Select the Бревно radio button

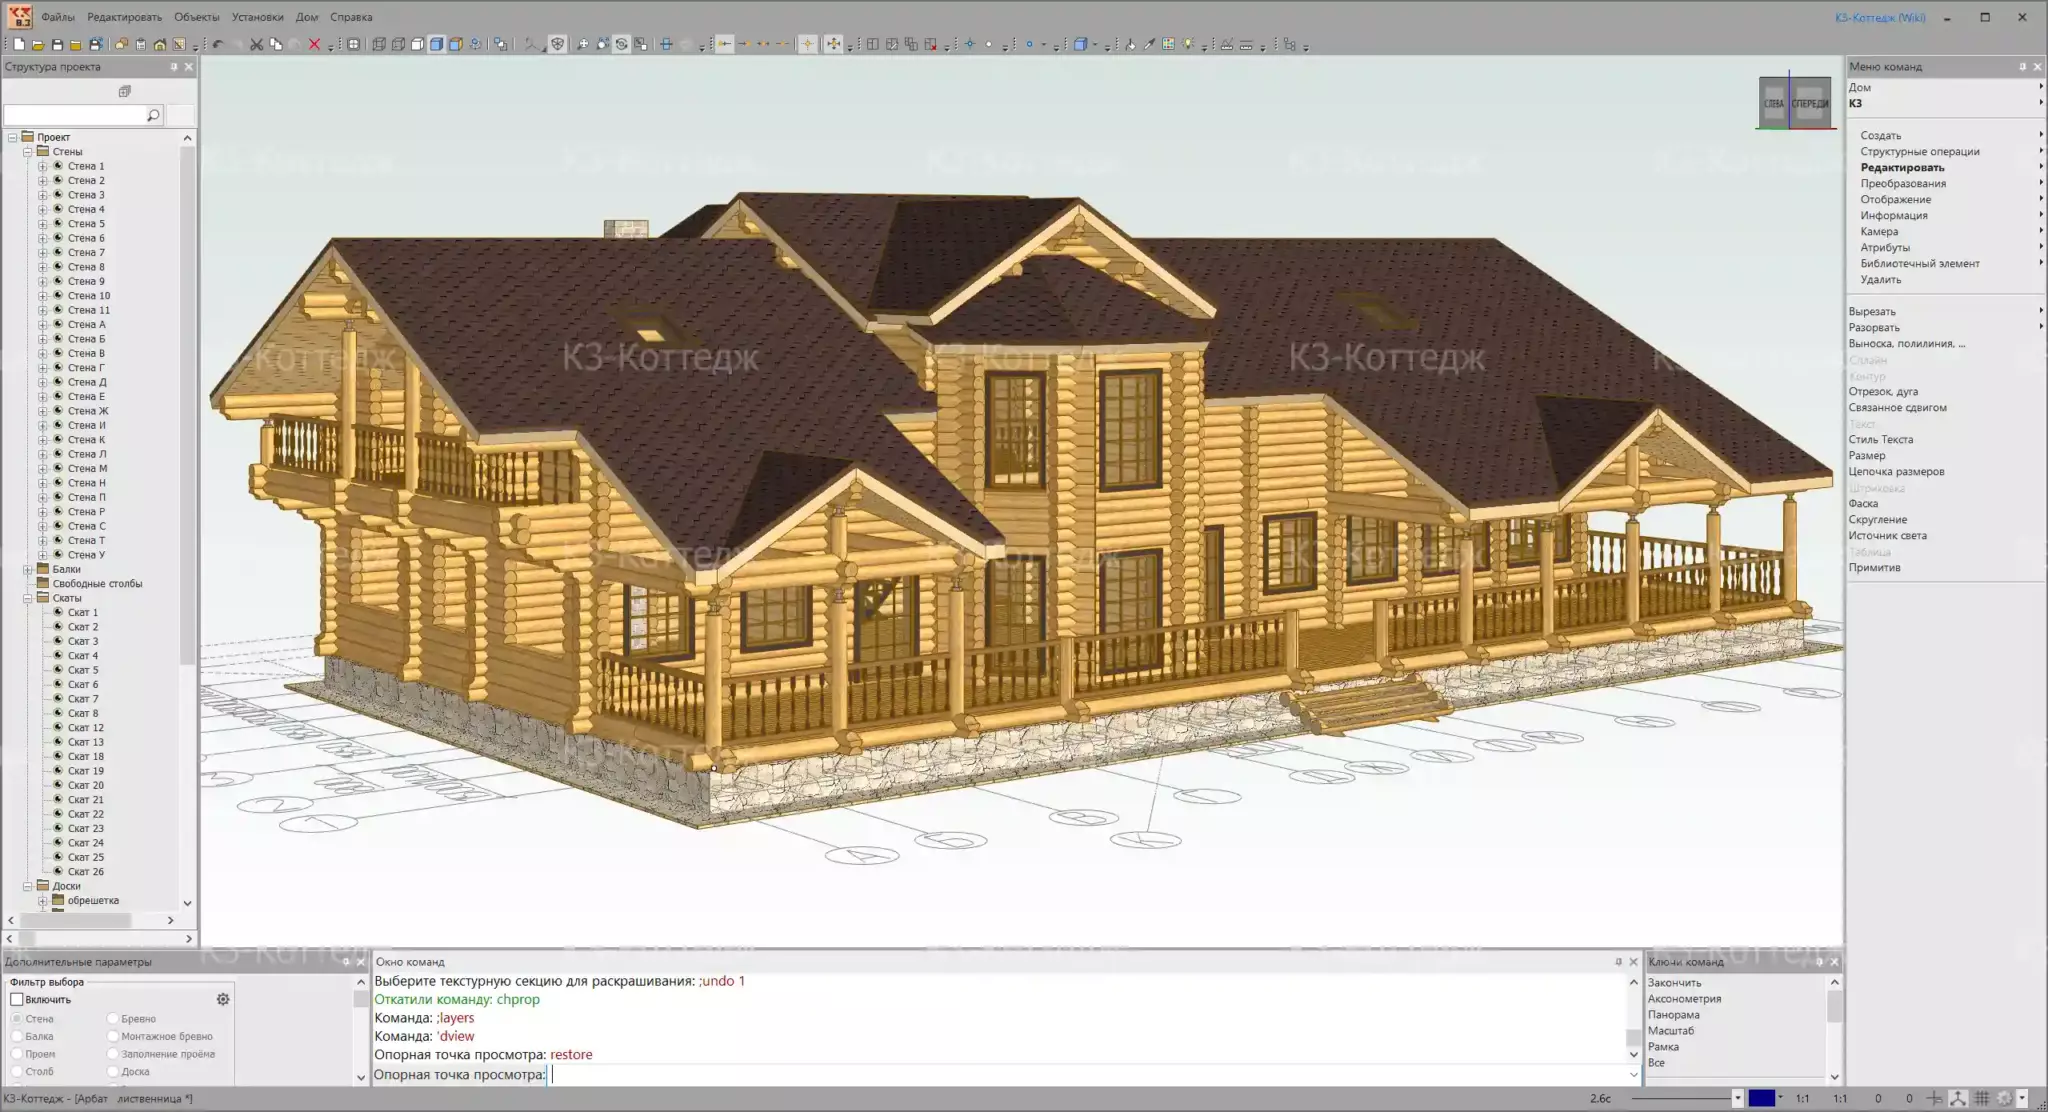pos(113,1018)
